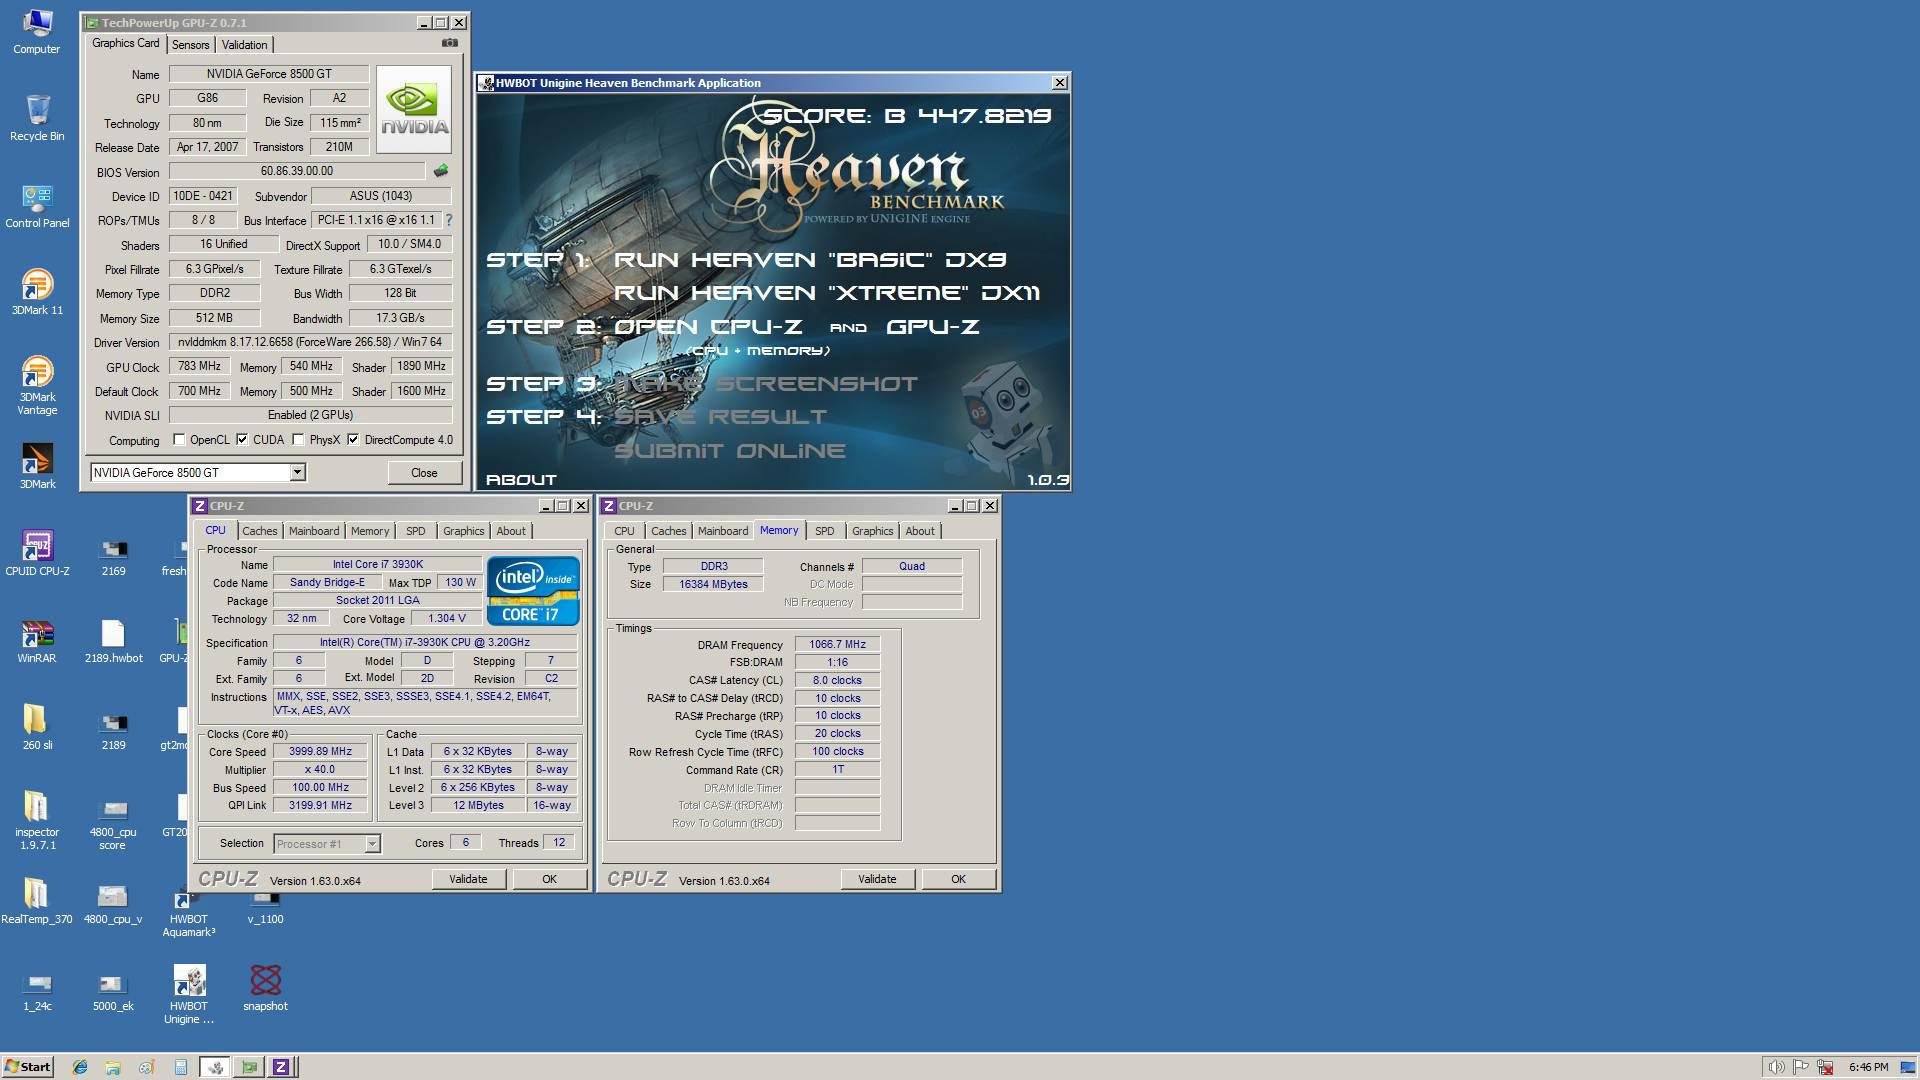Select the 3DMark Vantage desktop shortcut

(37, 385)
